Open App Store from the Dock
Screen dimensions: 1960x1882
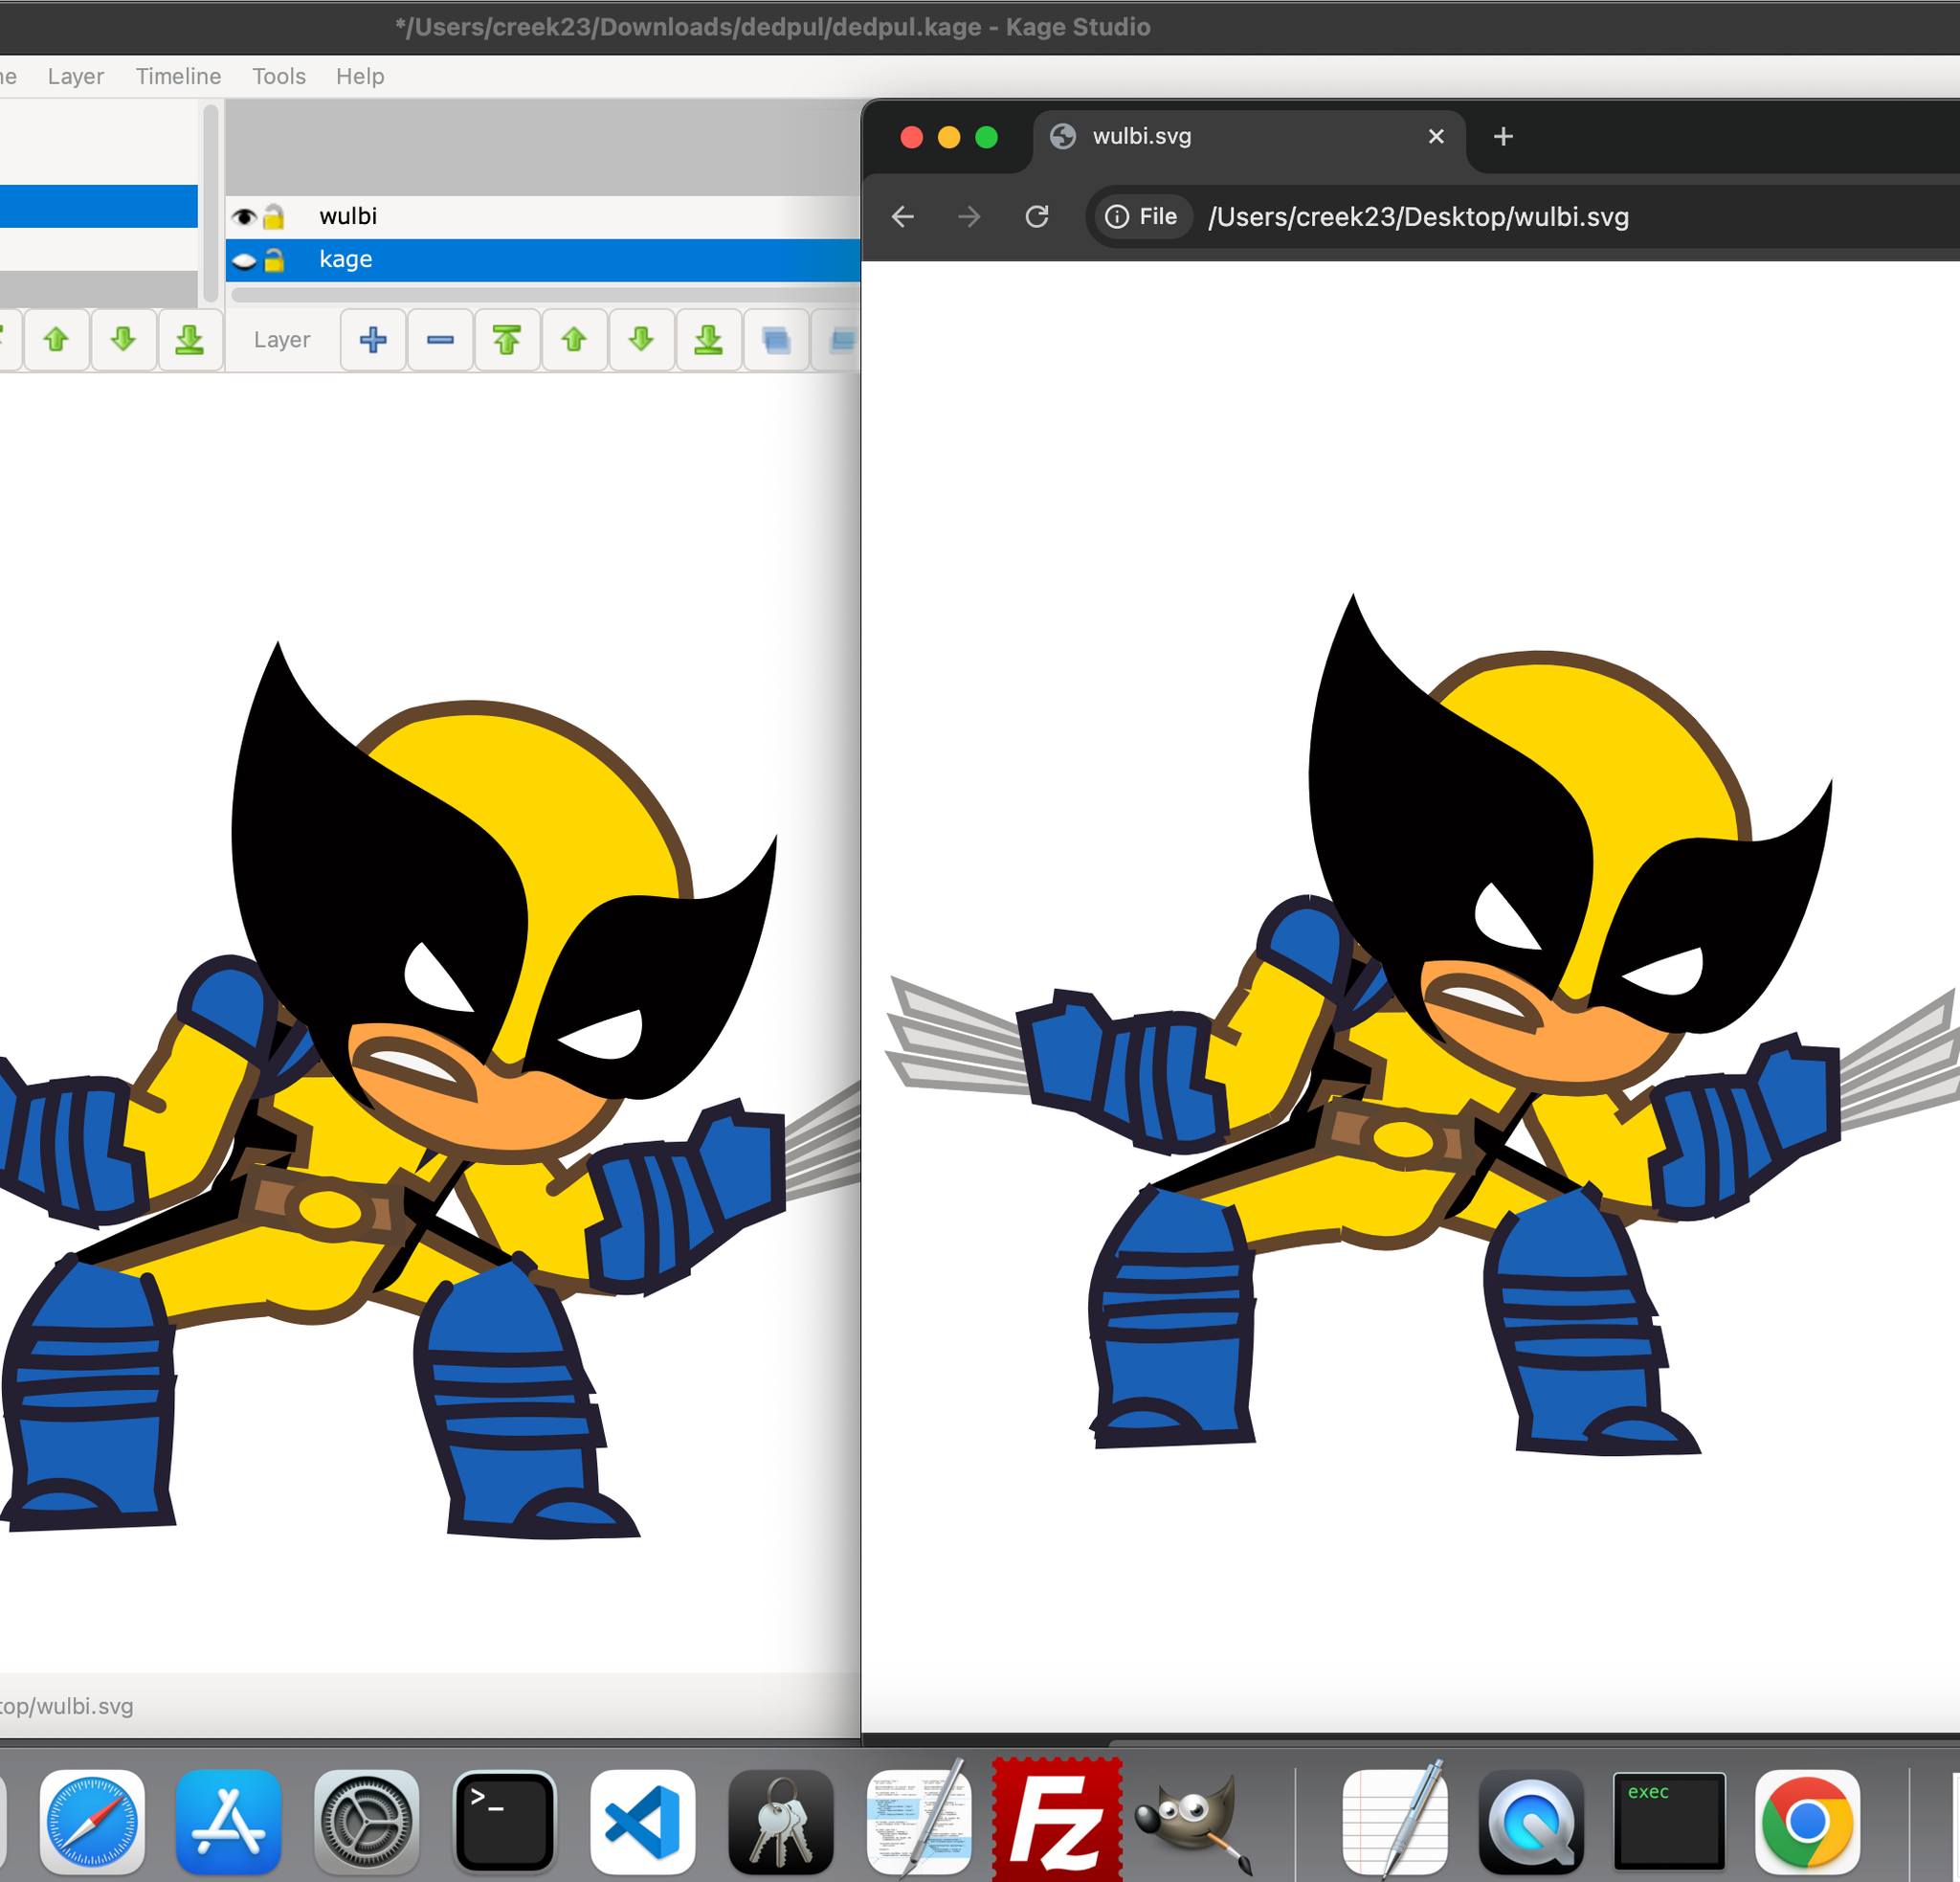pyautogui.click(x=228, y=1822)
